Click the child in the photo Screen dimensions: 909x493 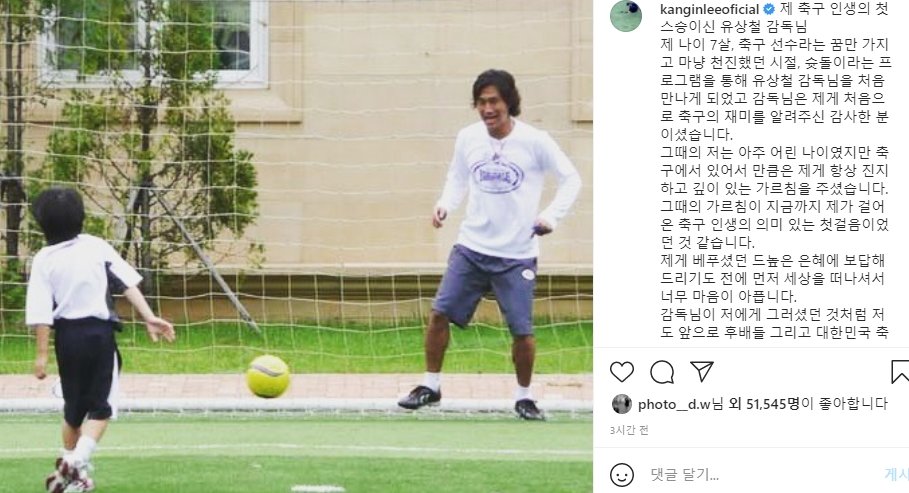click(87, 339)
